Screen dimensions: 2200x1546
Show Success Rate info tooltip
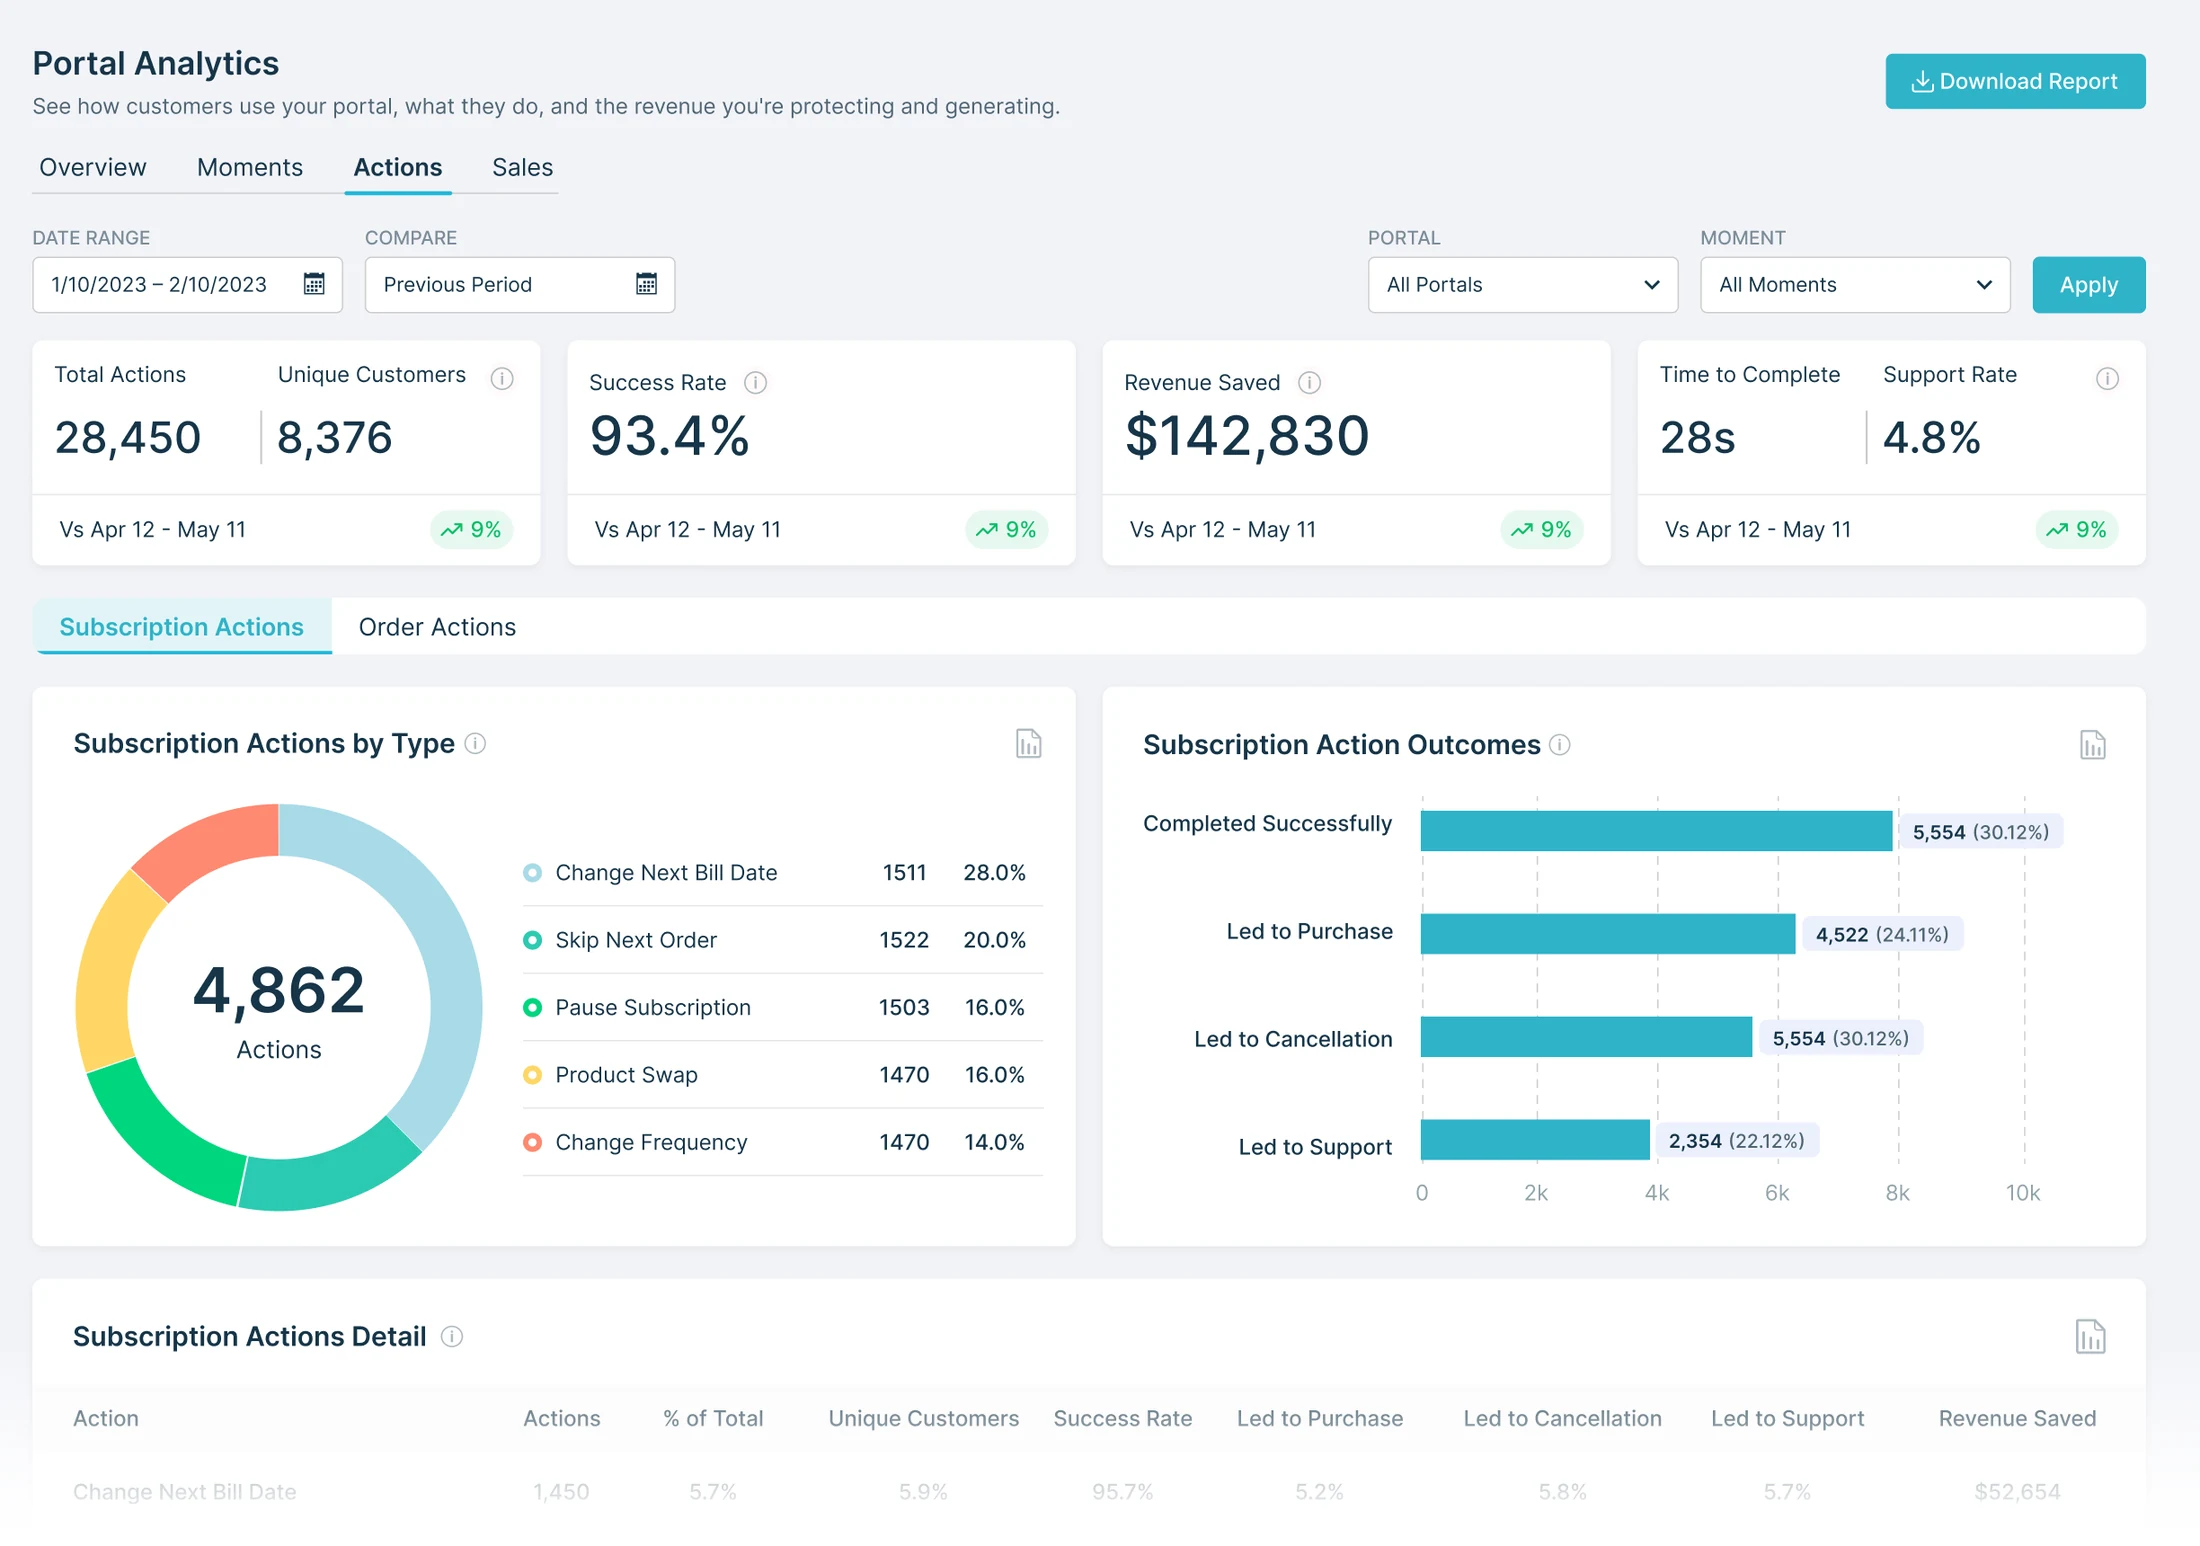click(756, 382)
